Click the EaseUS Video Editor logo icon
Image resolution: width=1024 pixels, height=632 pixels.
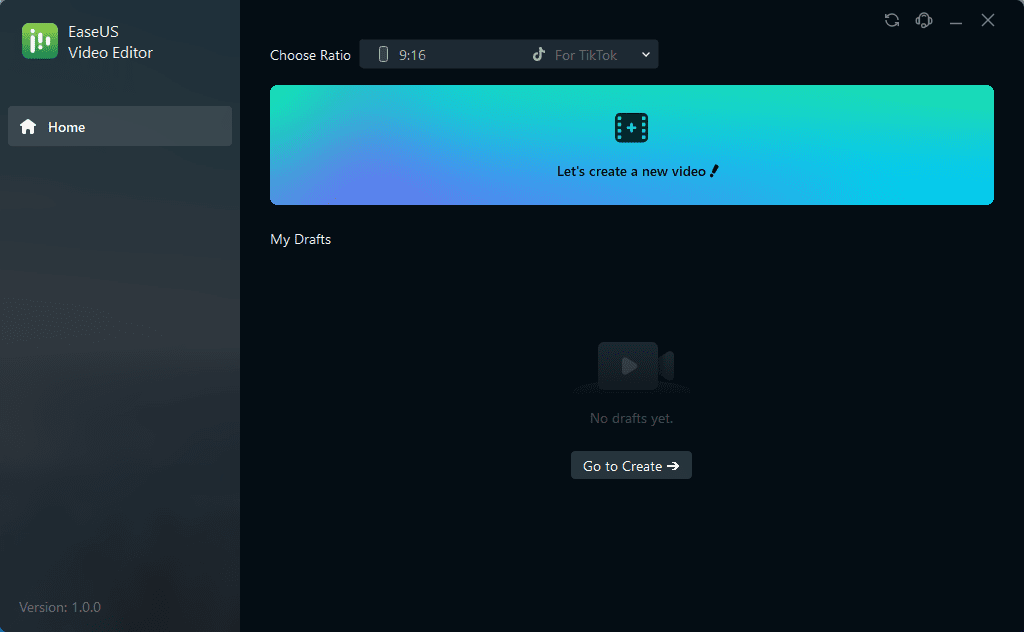[40, 41]
